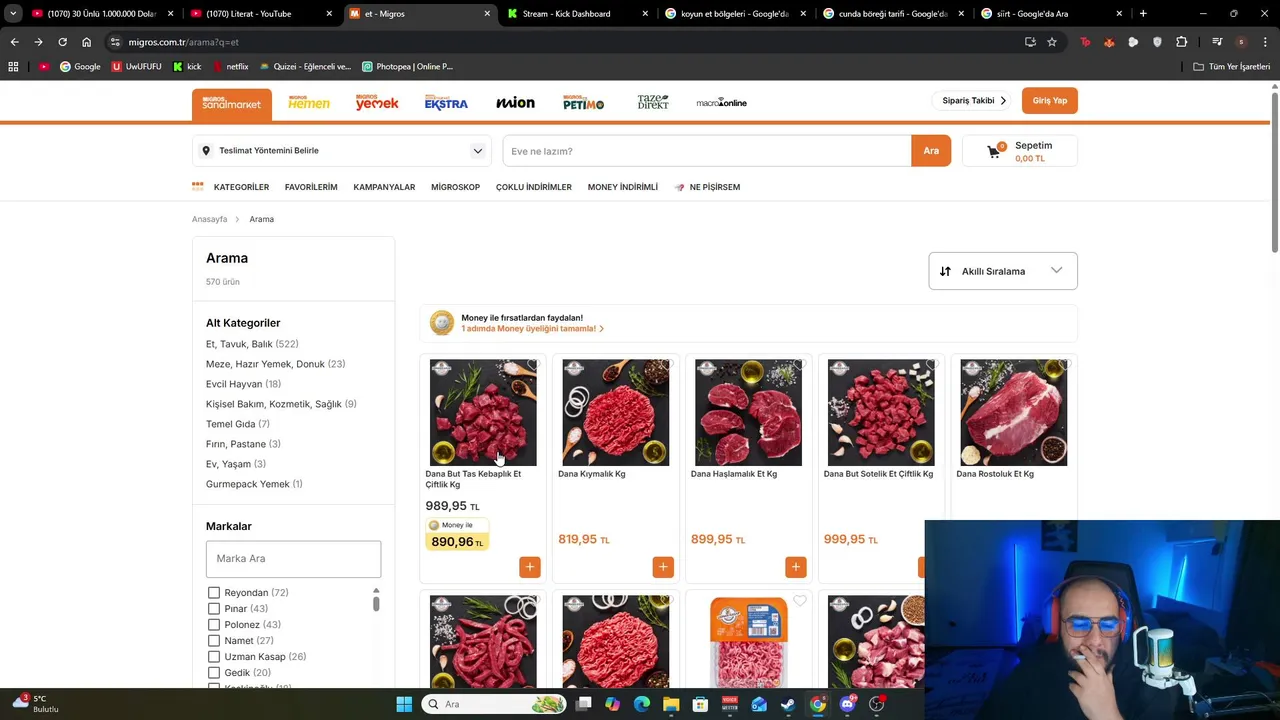
Task: Favorite the minced meat tray product heart
Action: click(x=799, y=601)
